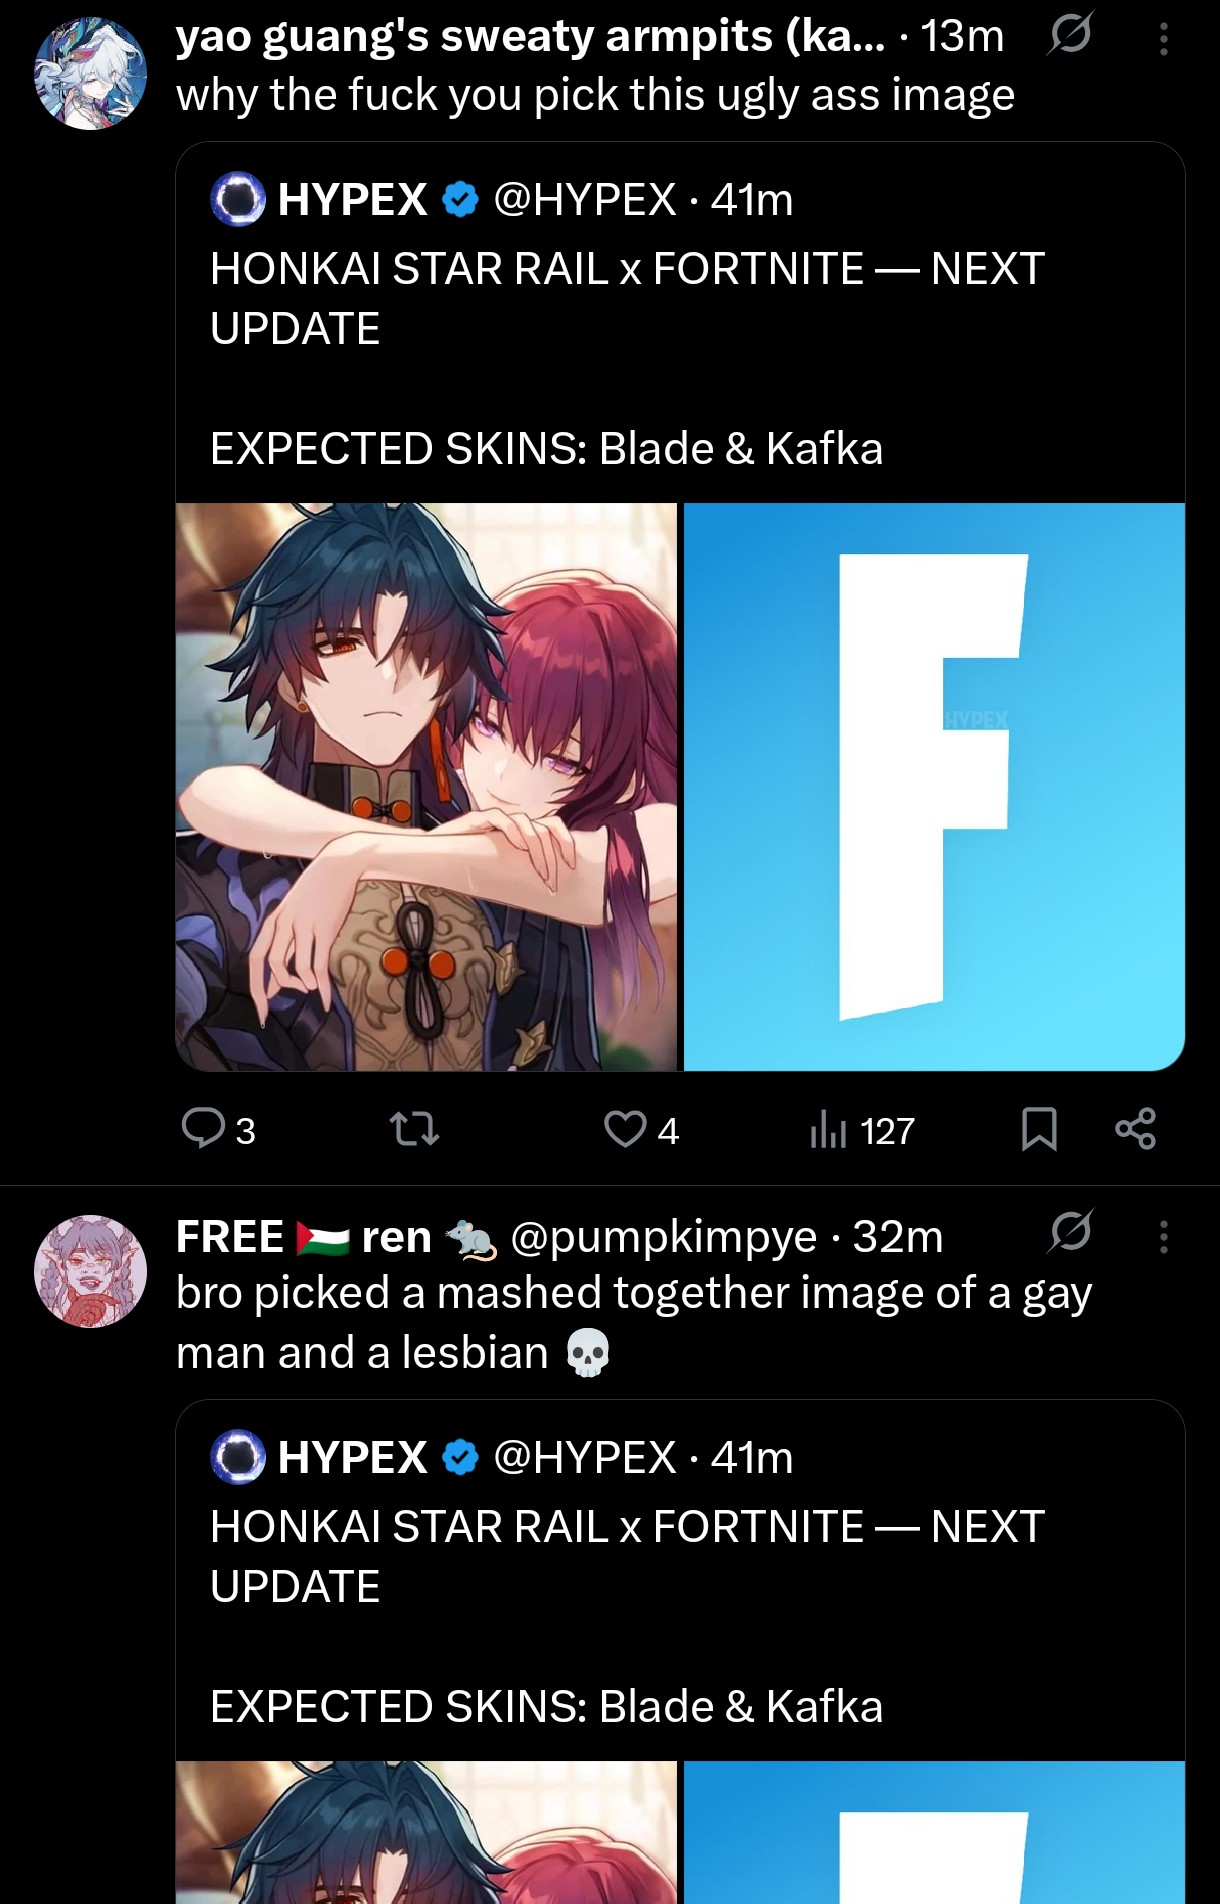Open HYPEX avatar in second quoted tweet
This screenshot has width=1220, height=1904.
[238, 1457]
